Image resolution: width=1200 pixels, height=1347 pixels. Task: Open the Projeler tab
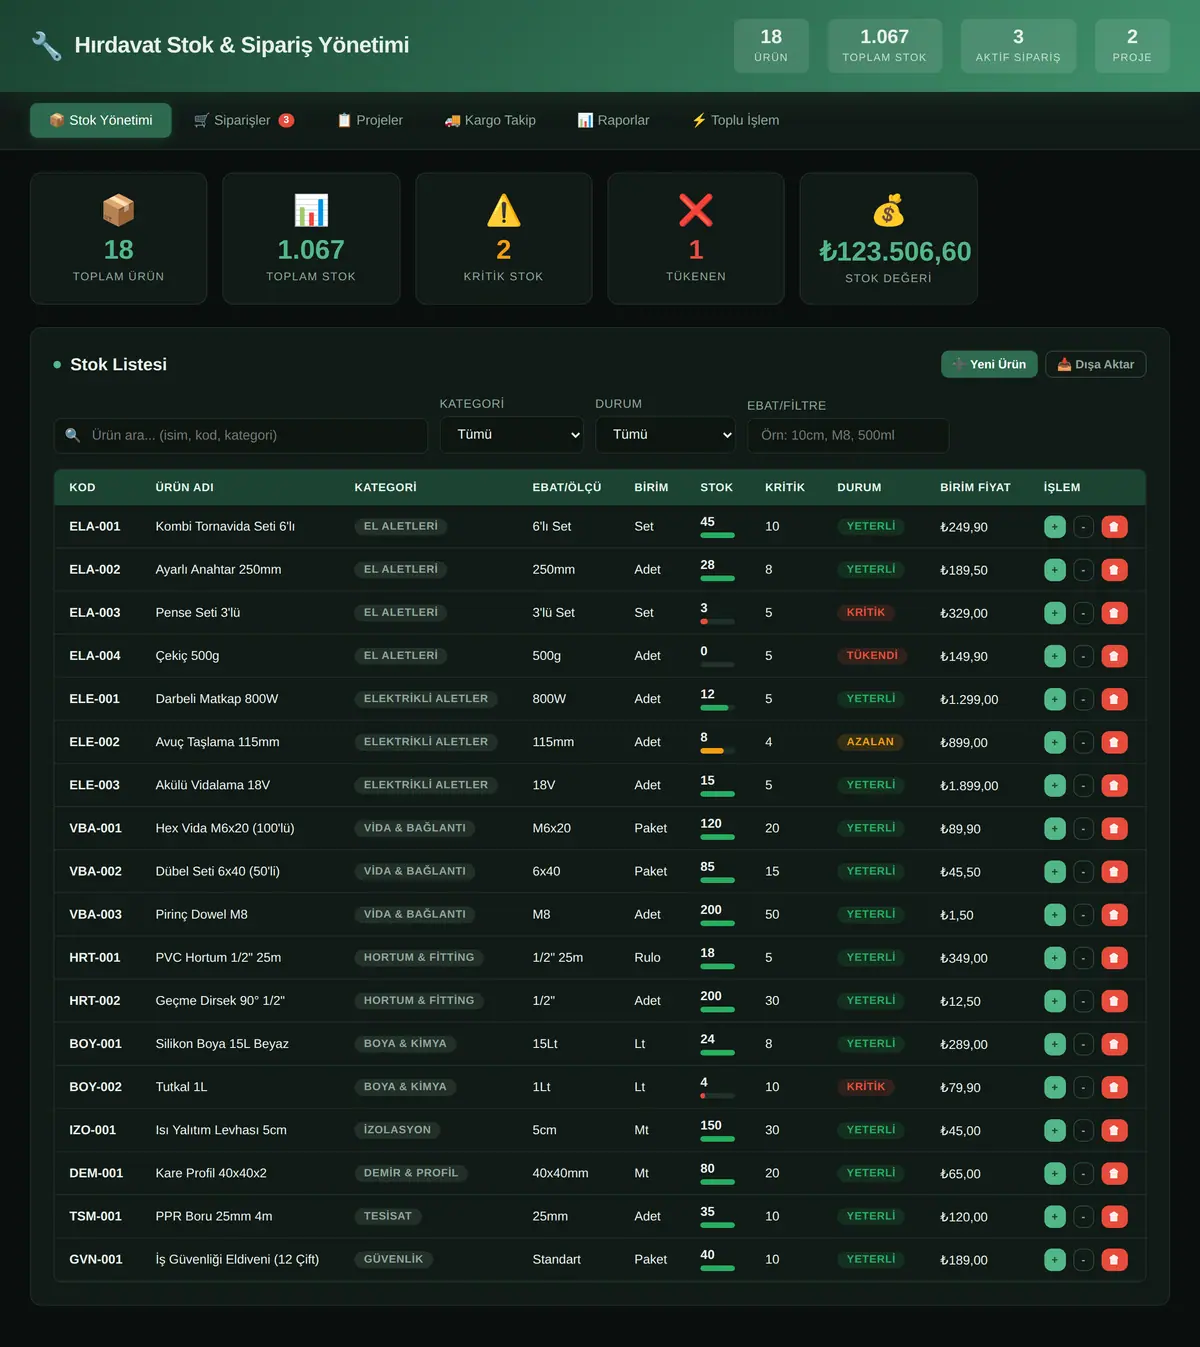pos(370,120)
